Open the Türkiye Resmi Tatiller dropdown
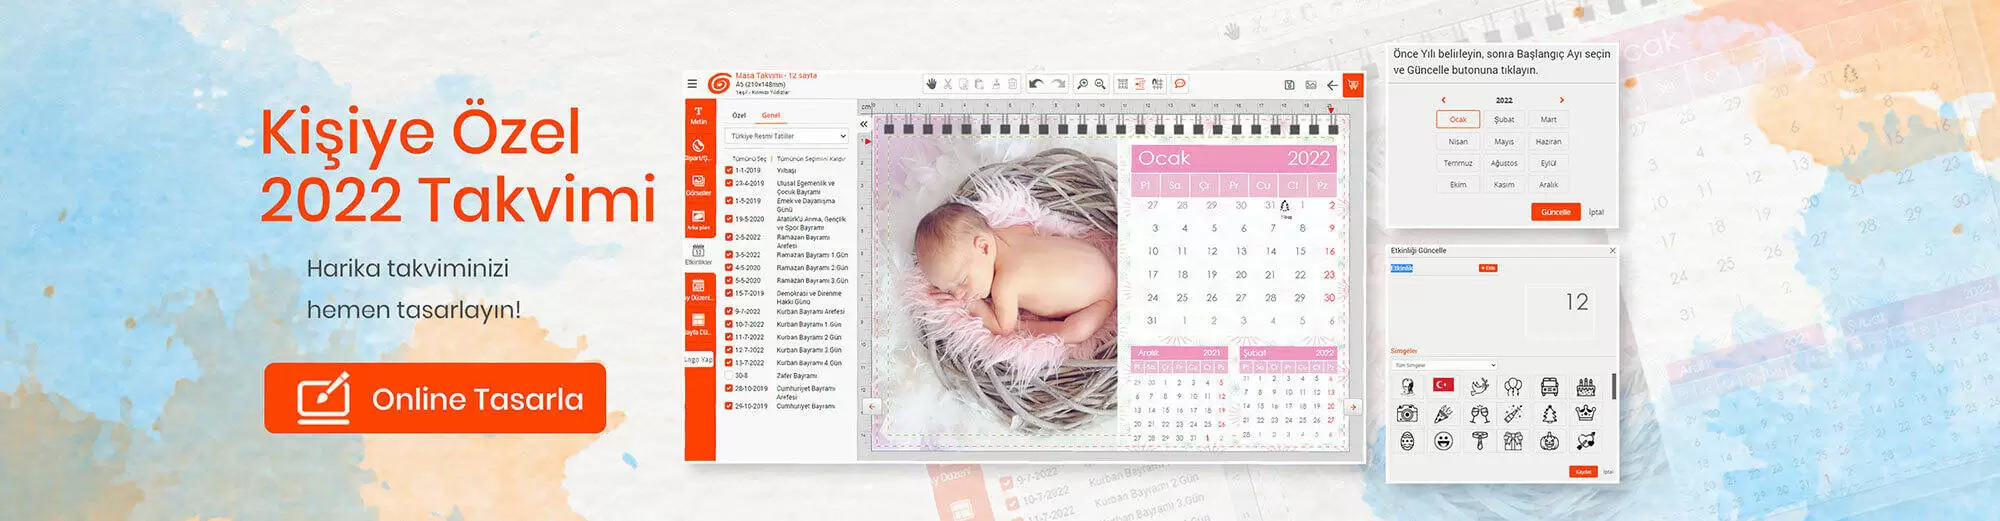Image resolution: width=2000 pixels, height=521 pixels. [x=788, y=136]
